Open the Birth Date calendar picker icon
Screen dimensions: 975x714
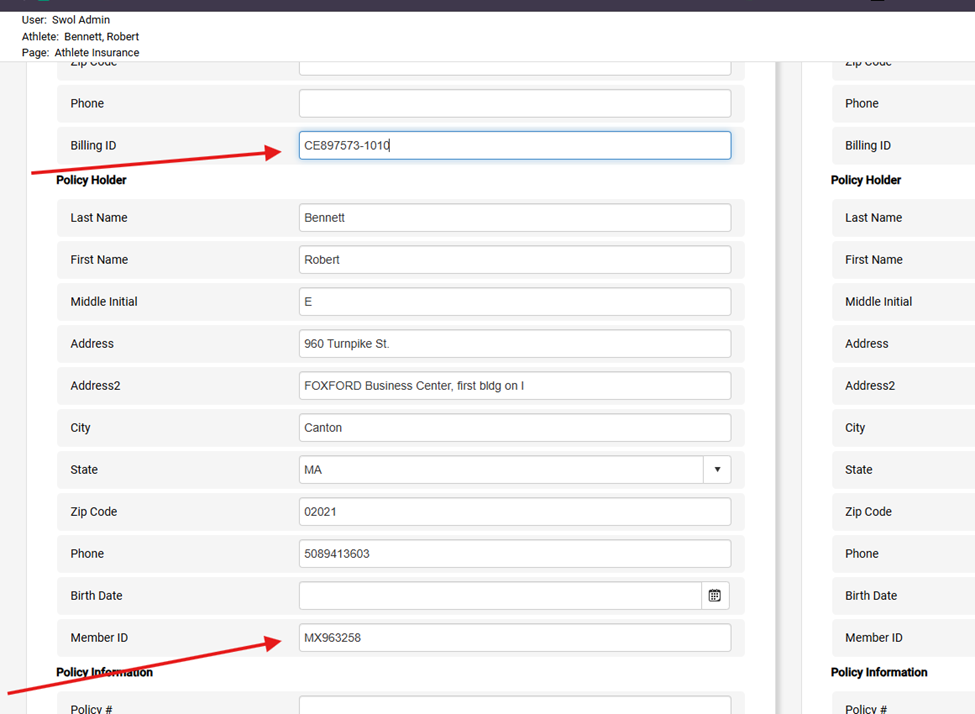[715, 596]
